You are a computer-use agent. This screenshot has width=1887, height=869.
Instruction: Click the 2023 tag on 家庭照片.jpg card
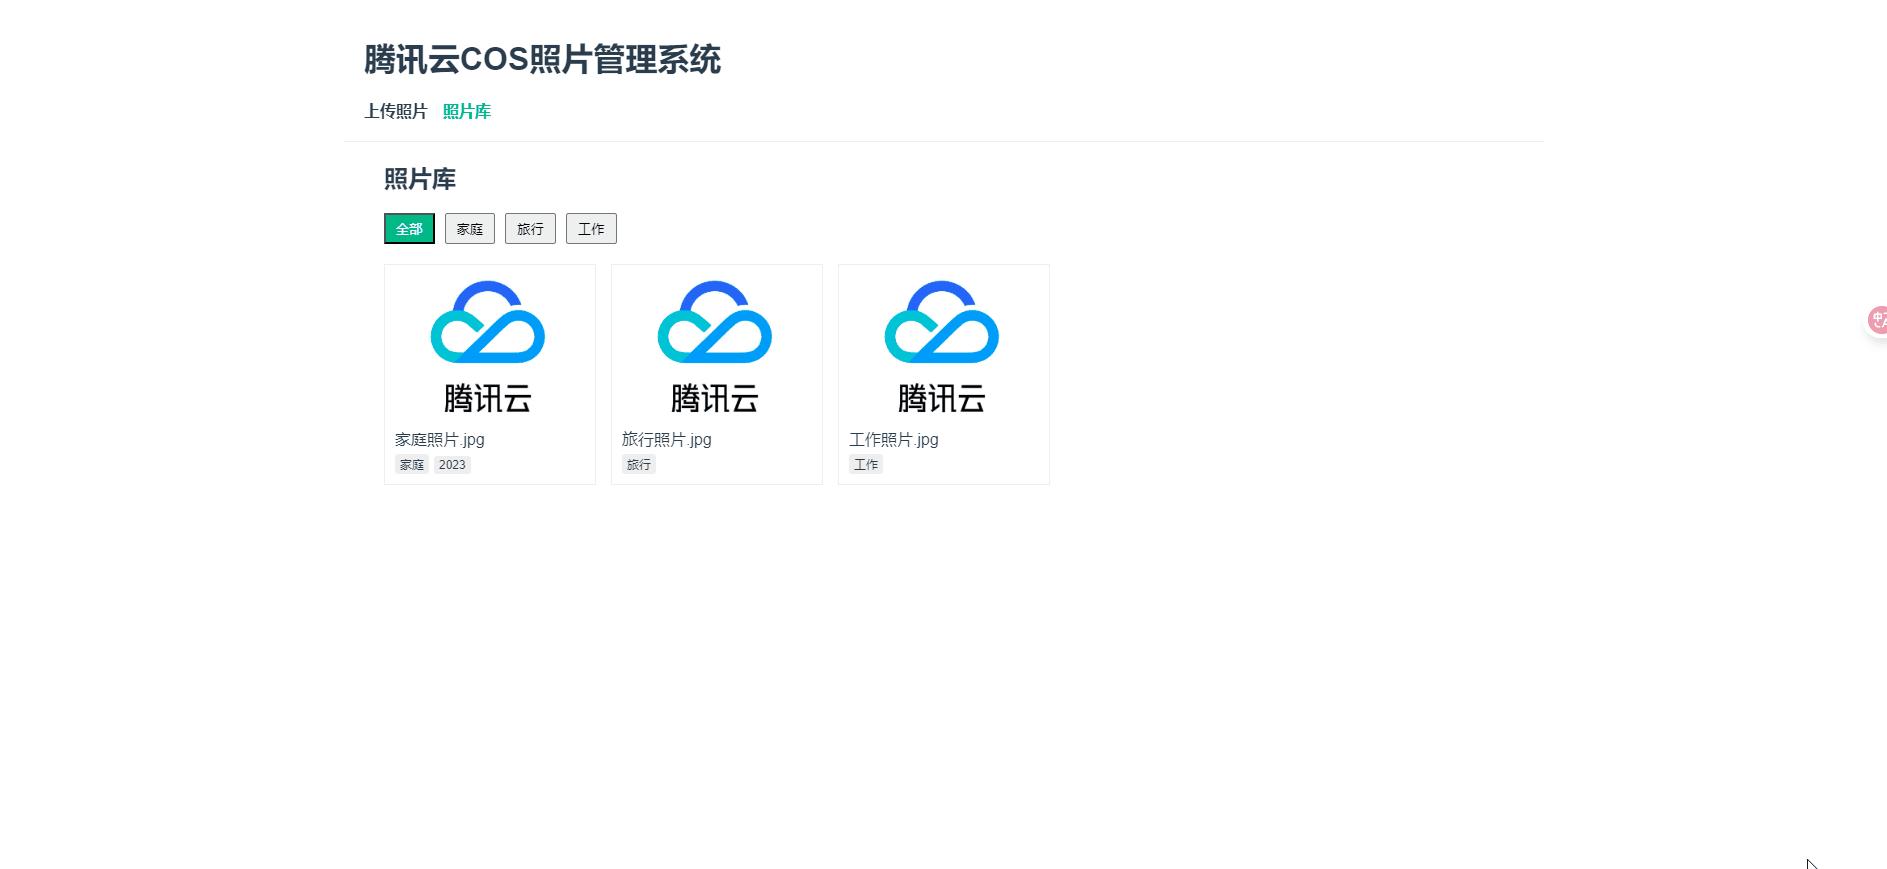click(452, 465)
